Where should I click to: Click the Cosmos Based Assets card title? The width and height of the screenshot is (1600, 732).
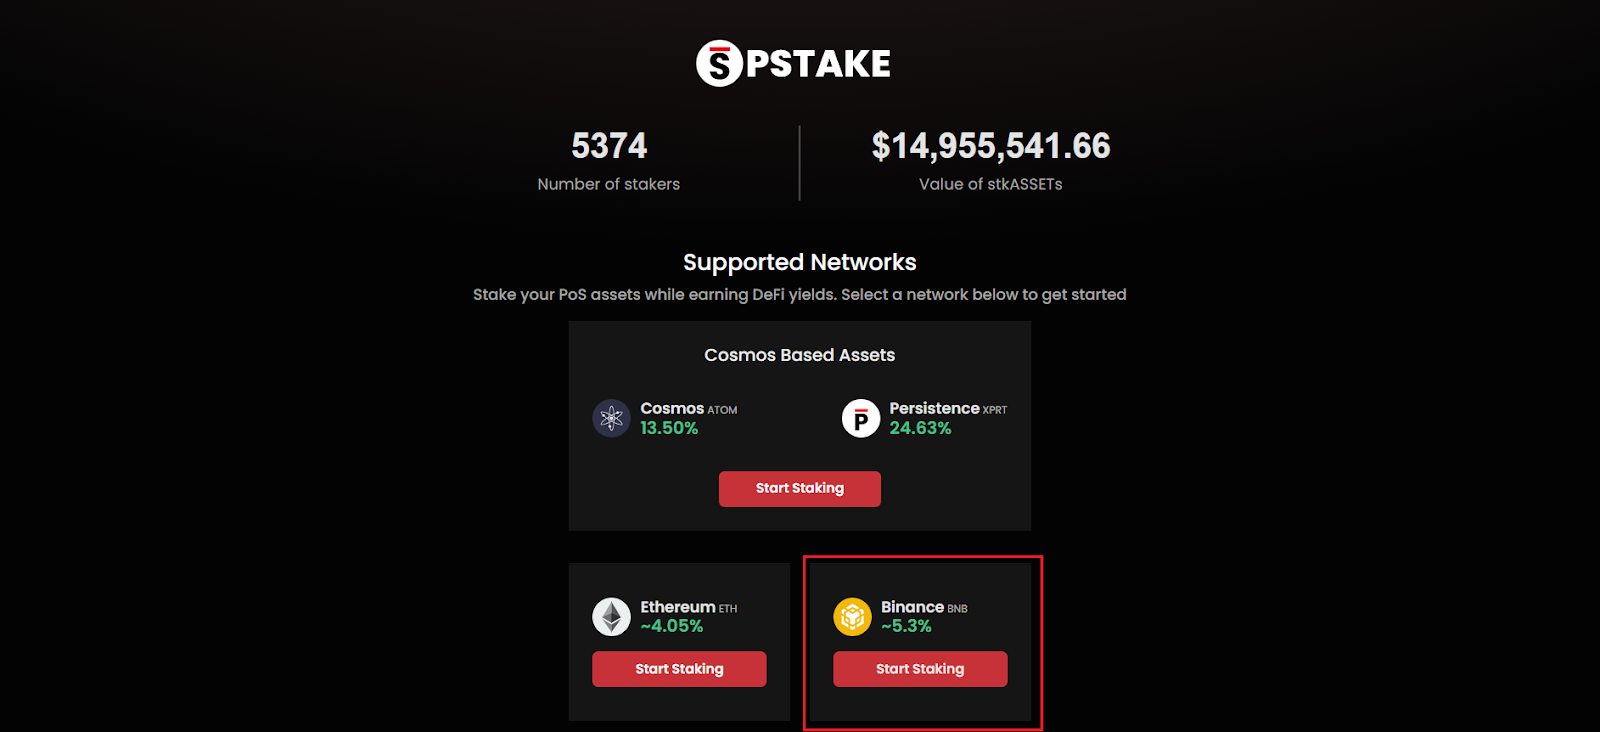(x=800, y=355)
